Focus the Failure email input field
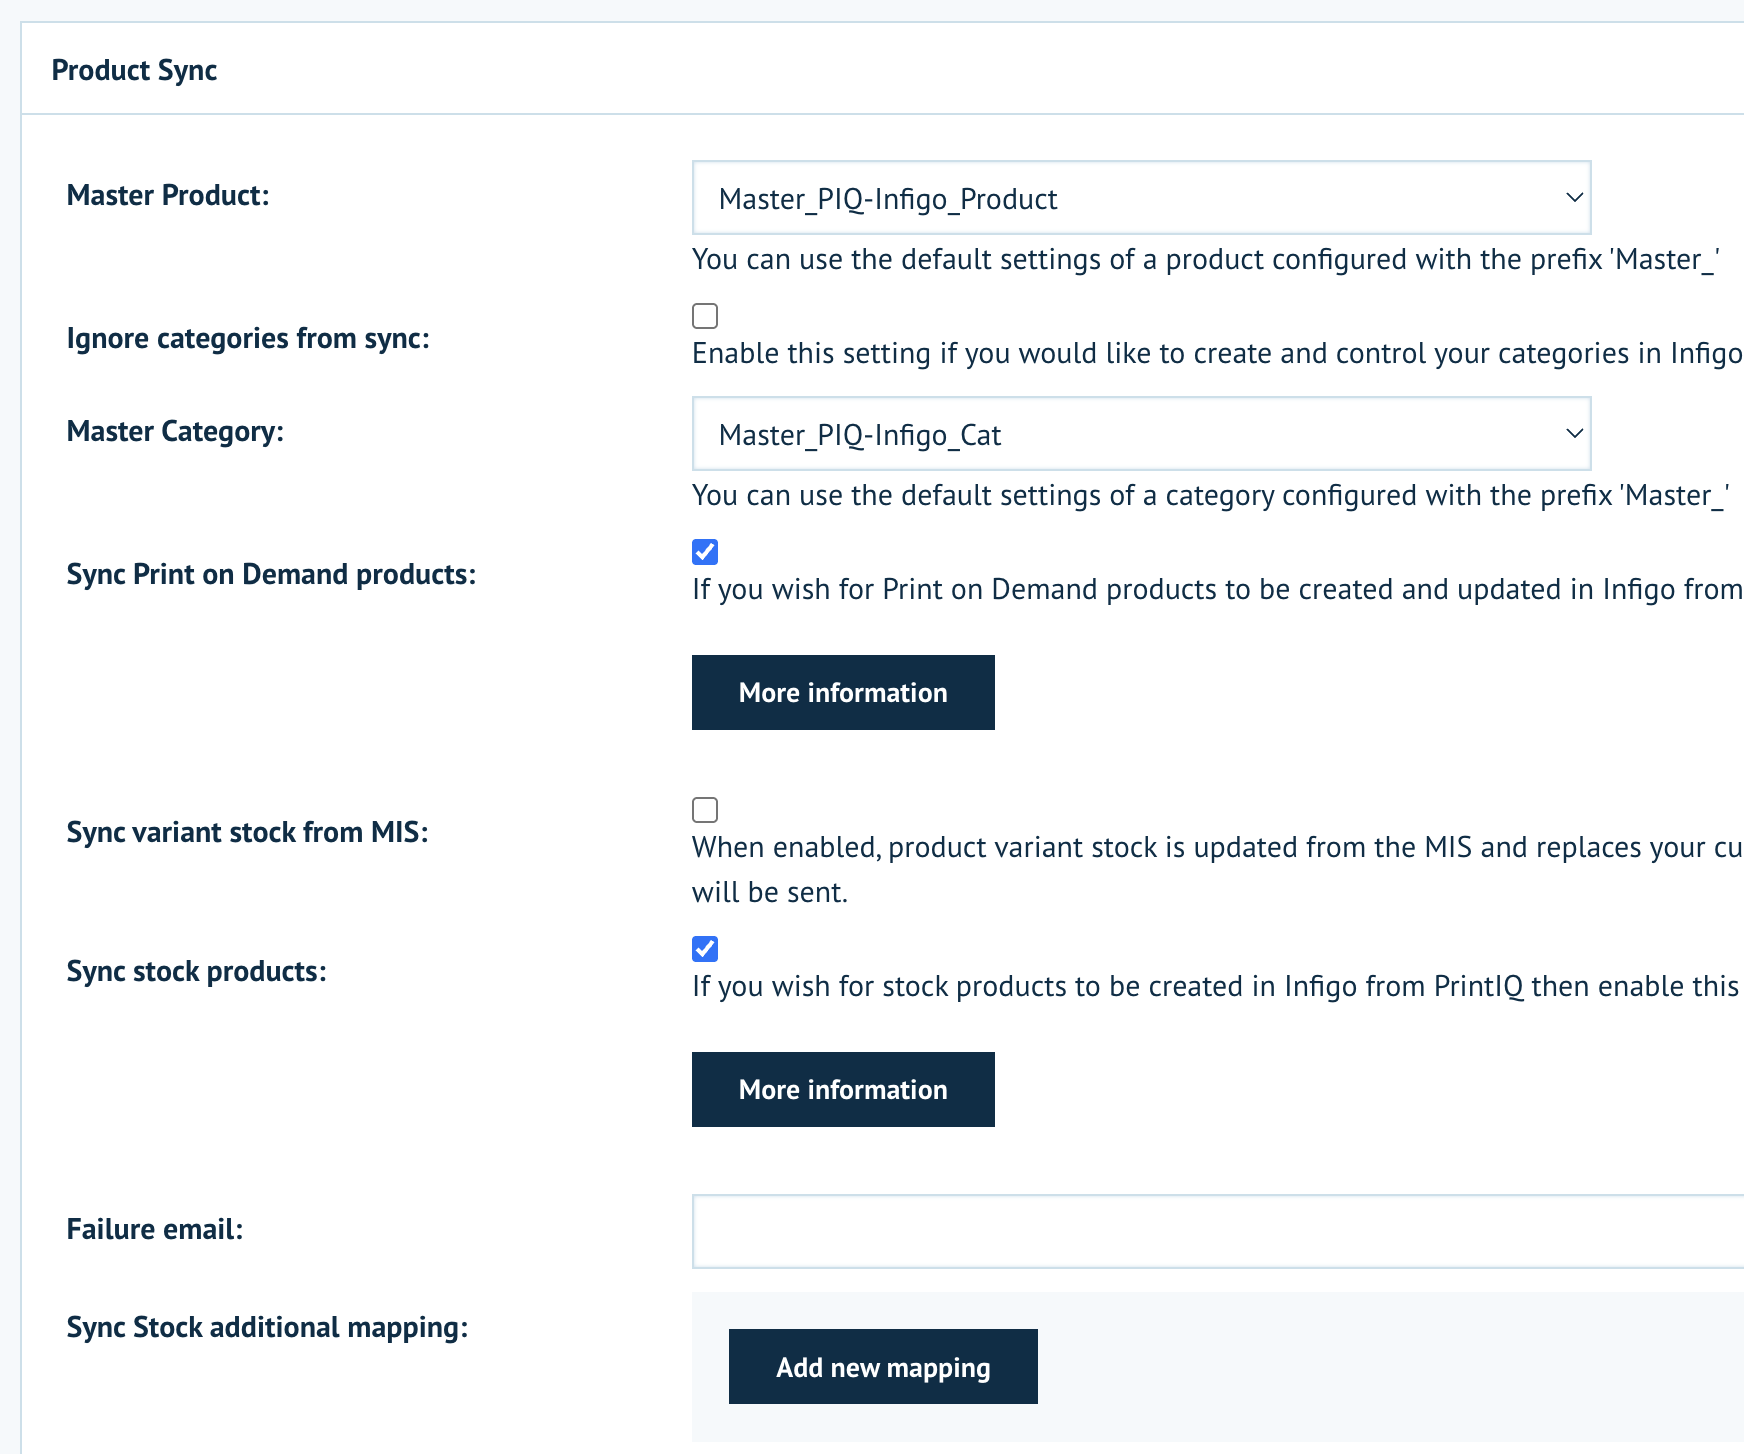This screenshot has height=1454, width=1744. 1216,1231
